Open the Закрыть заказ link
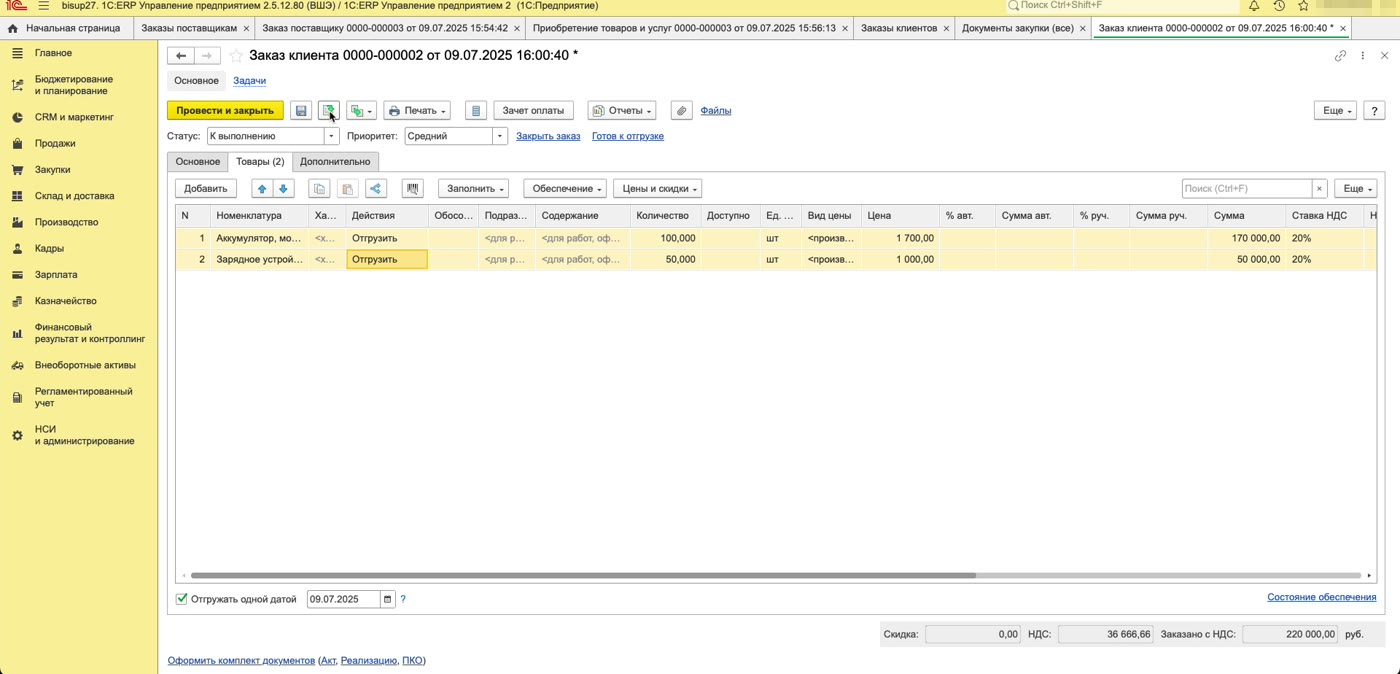Viewport: 1400px width, 674px height. [548, 136]
